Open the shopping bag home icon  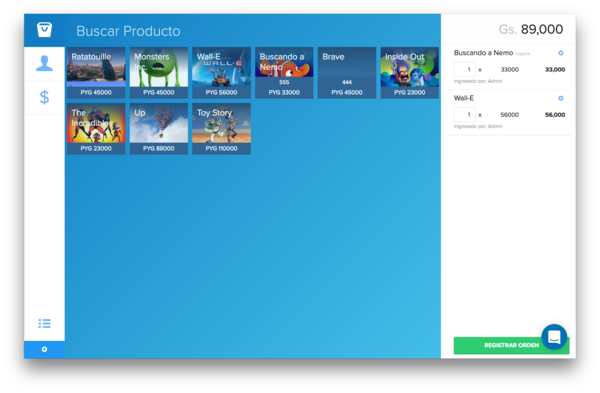[x=44, y=30]
